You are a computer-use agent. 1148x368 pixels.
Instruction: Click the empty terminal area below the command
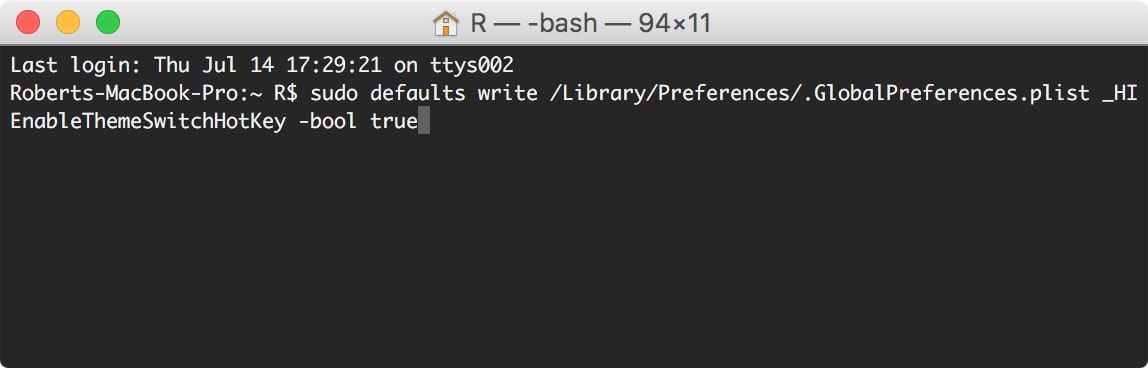(x=574, y=249)
